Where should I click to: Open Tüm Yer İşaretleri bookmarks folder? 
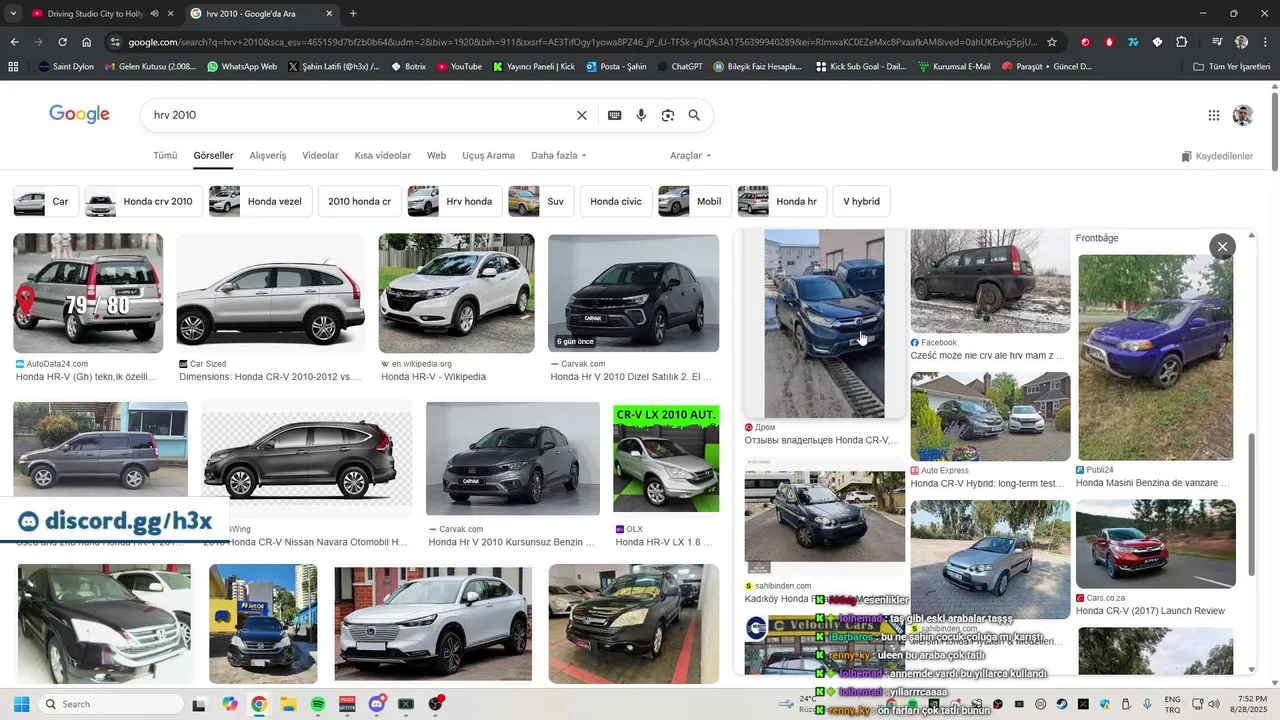coord(1232,66)
